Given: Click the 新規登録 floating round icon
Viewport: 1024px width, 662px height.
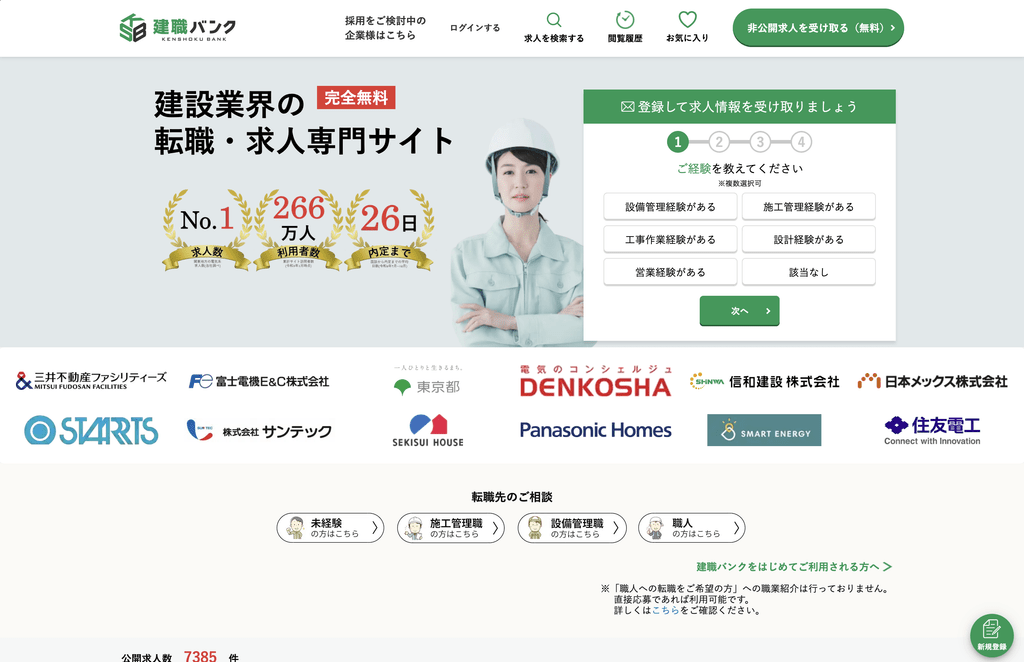Looking at the screenshot, I should coord(991,635).
